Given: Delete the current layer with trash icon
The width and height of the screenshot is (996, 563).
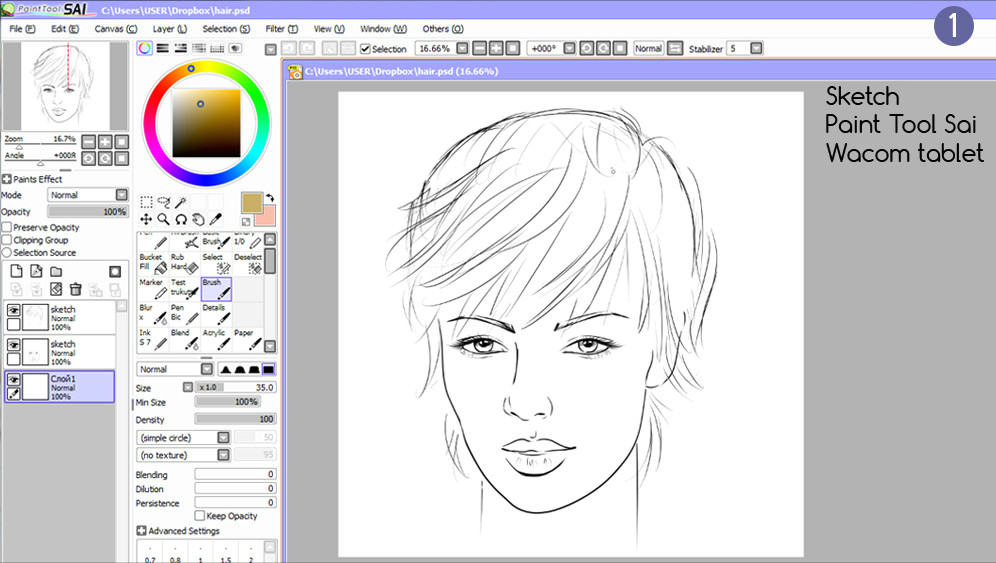Looking at the screenshot, I should (76, 290).
